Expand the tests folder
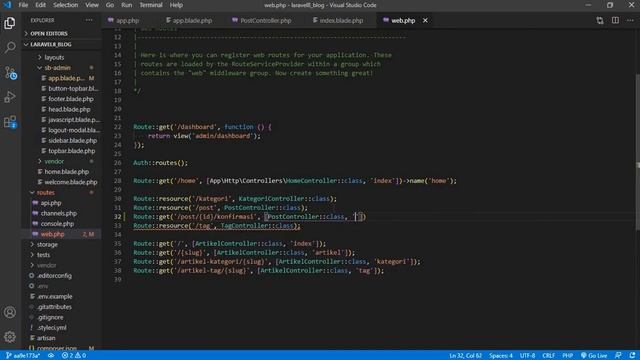This screenshot has height=360, width=640. click(44, 255)
